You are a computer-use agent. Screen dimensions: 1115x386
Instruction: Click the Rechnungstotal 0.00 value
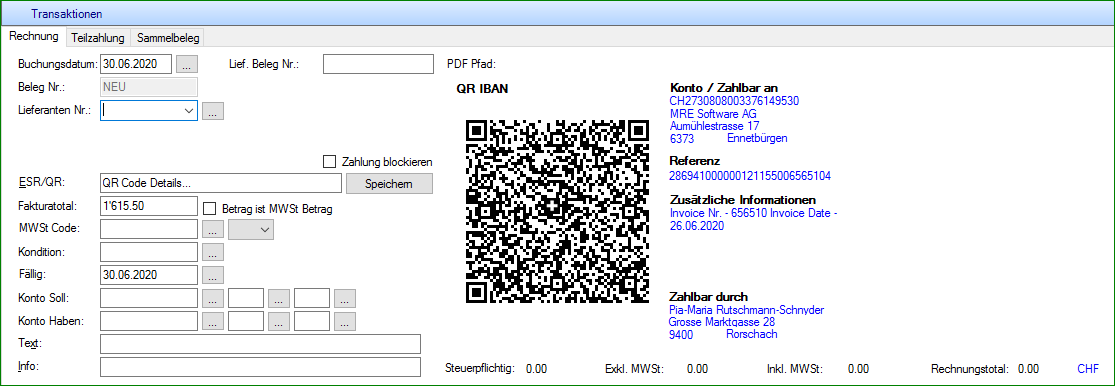click(x=1028, y=369)
